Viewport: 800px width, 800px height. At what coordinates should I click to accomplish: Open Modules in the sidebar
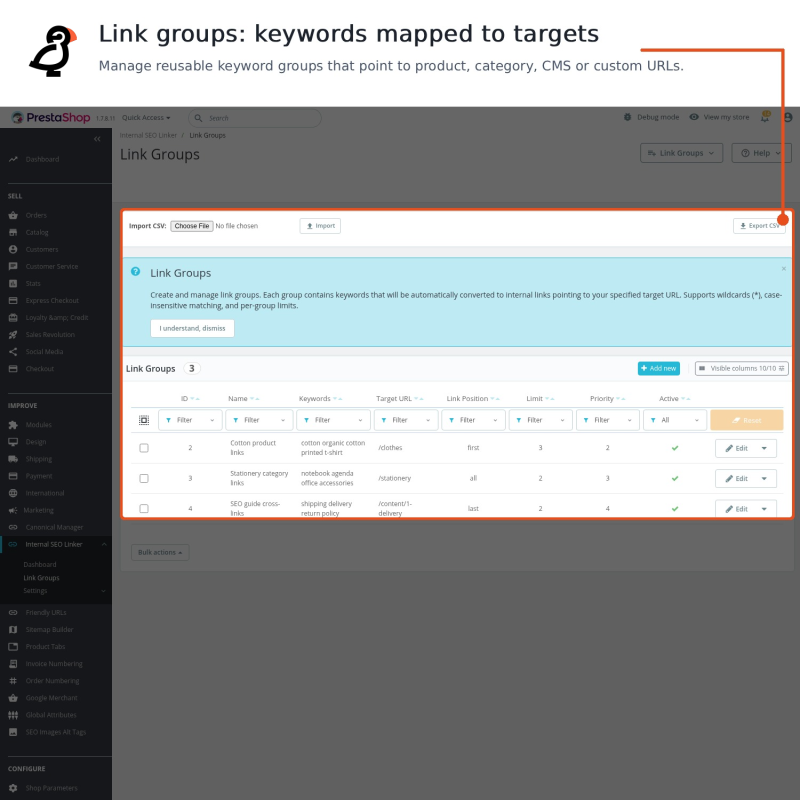click(x=38, y=424)
